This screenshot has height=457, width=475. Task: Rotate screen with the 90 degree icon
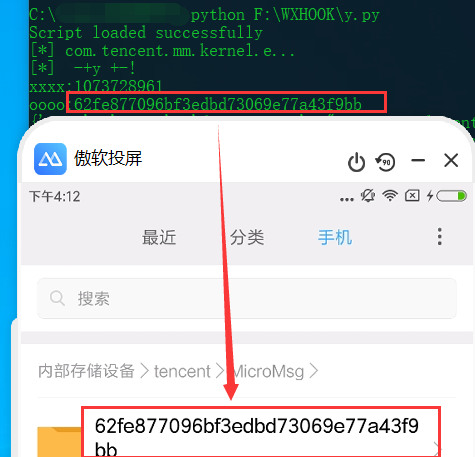coord(385,162)
